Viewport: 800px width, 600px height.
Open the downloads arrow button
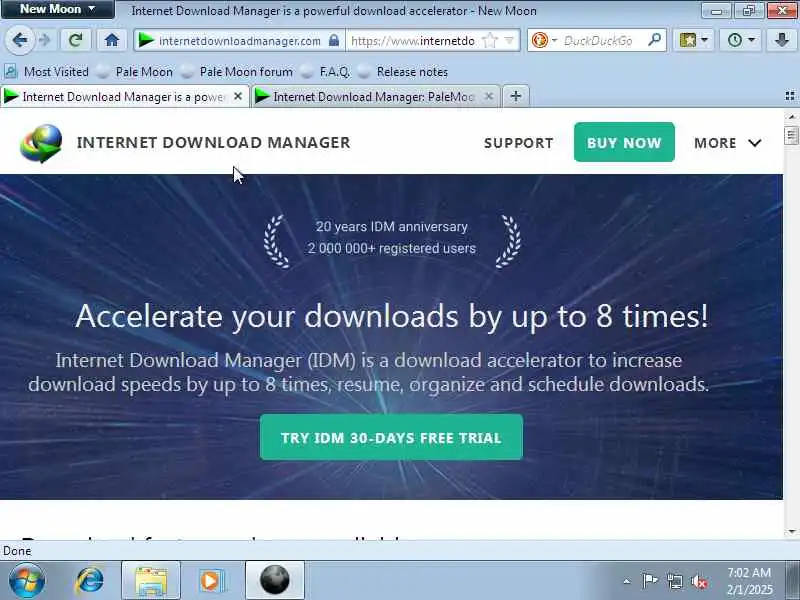tap(782, 40)
